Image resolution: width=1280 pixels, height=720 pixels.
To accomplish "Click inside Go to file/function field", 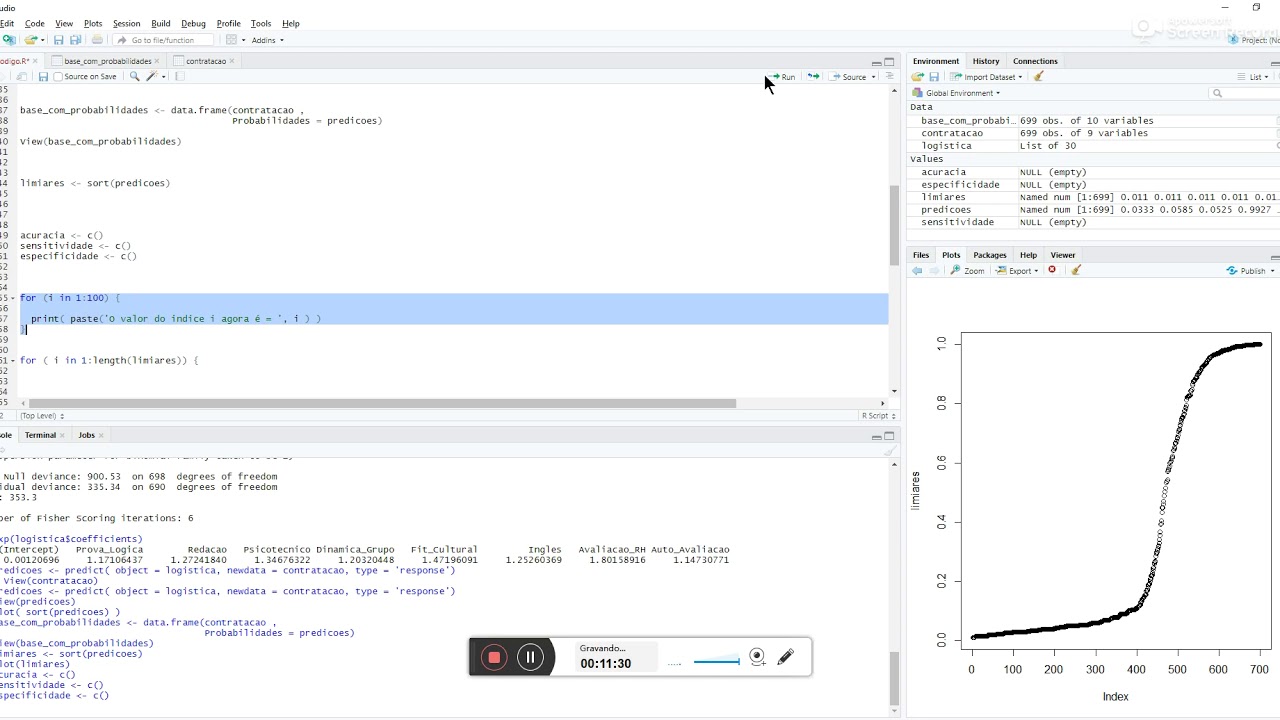I will [162, 40].
